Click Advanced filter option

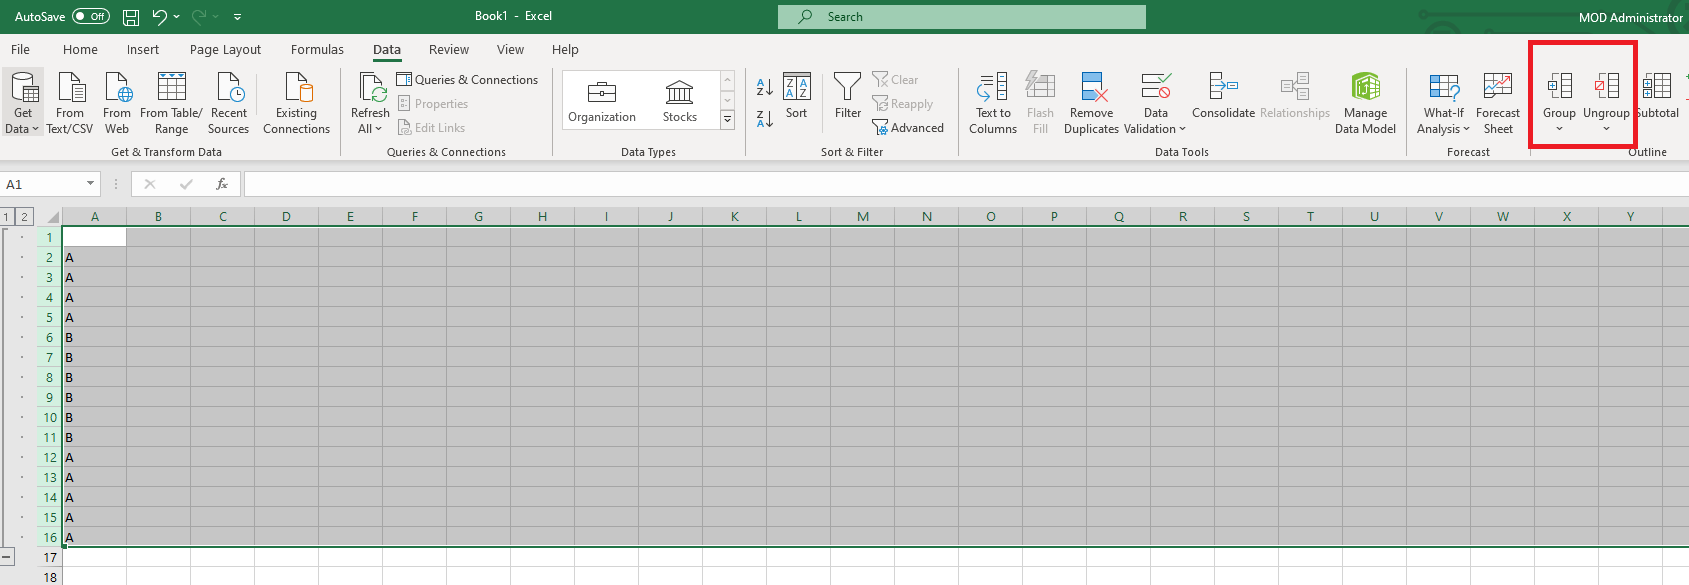pyautogui.click(x=908, y=128)
